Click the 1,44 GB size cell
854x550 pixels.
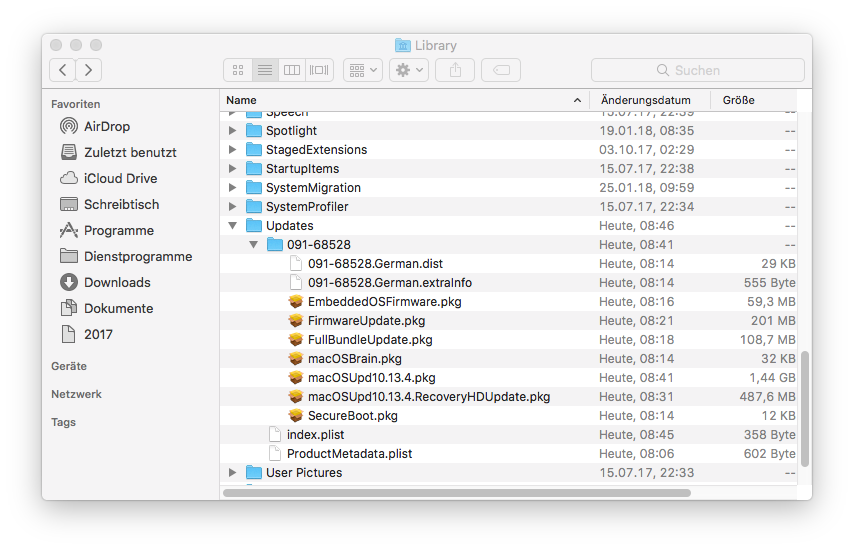[x=772, y=378]
